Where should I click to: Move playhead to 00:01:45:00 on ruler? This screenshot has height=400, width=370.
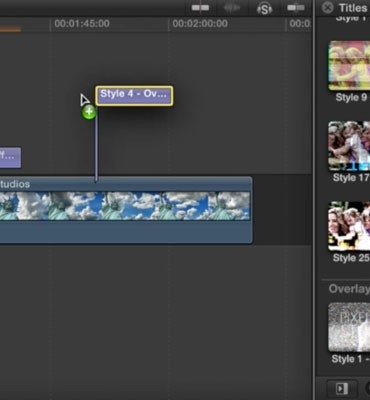(x=82, y=24)
